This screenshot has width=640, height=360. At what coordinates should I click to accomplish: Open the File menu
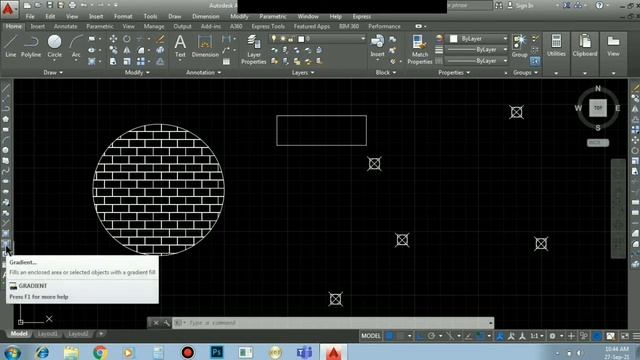coord(30,16)
